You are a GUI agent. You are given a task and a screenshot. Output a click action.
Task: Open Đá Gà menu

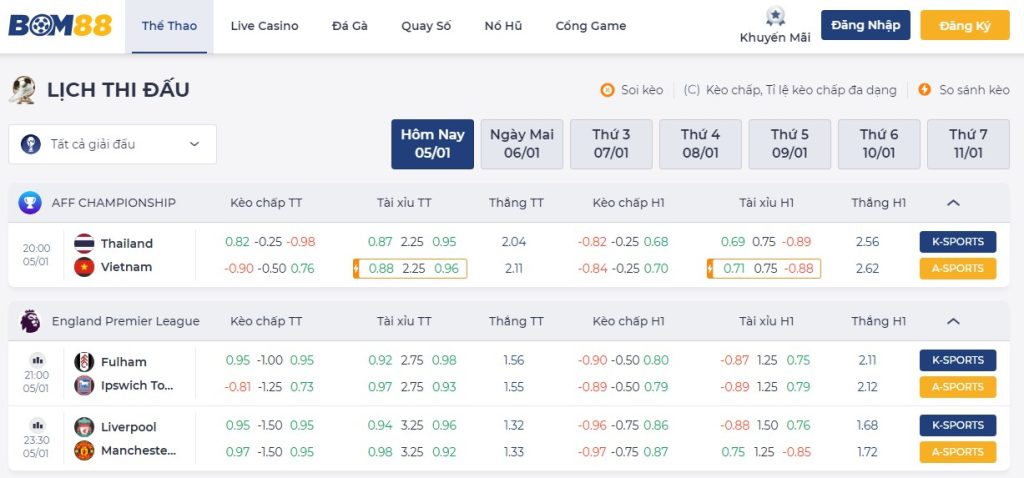tap(350, 26)
